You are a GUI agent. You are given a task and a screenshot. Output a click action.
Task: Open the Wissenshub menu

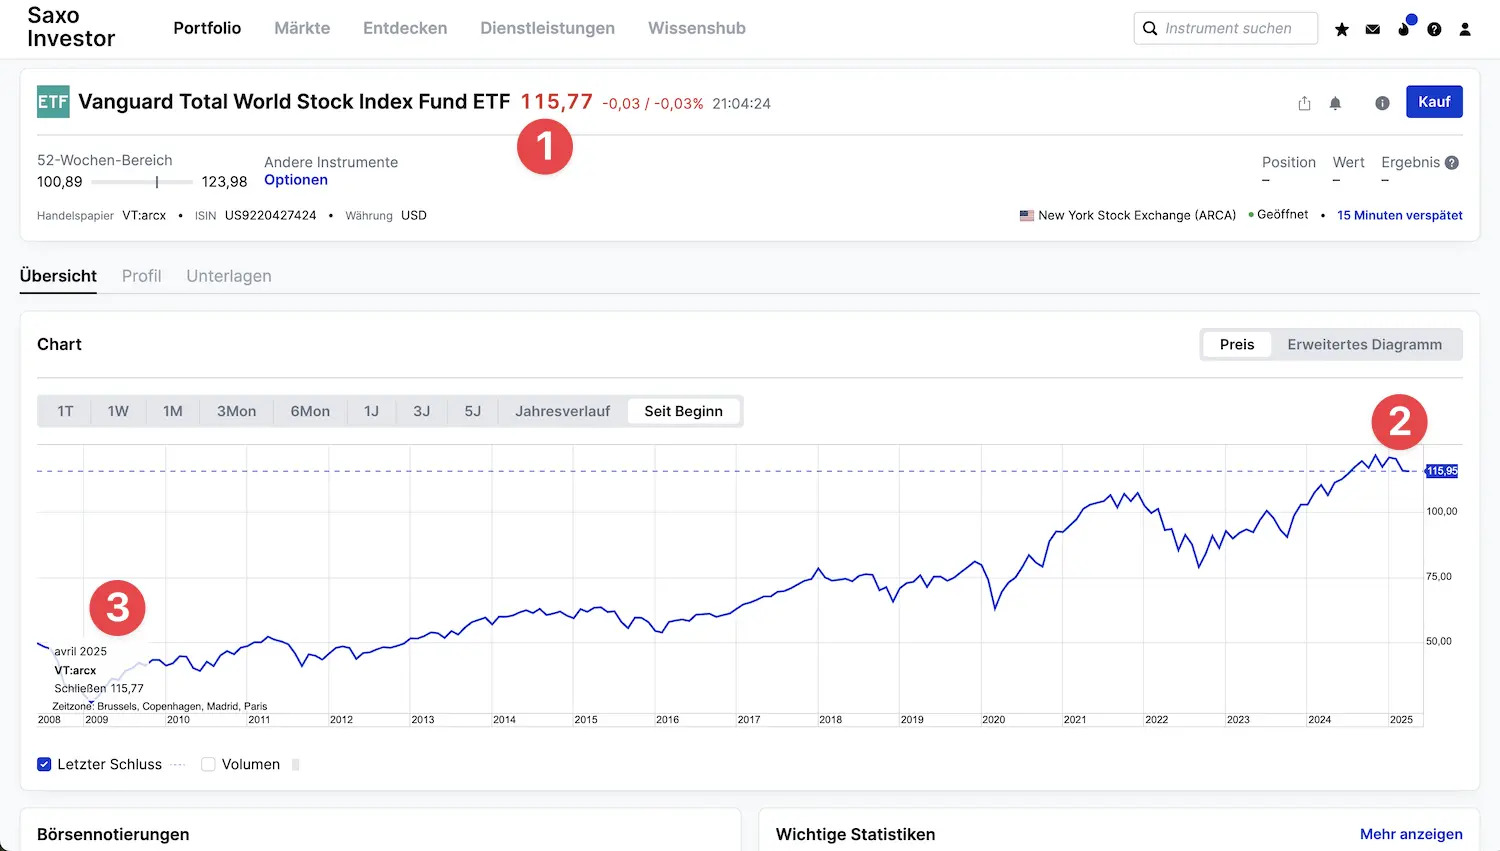coord(697,28)
